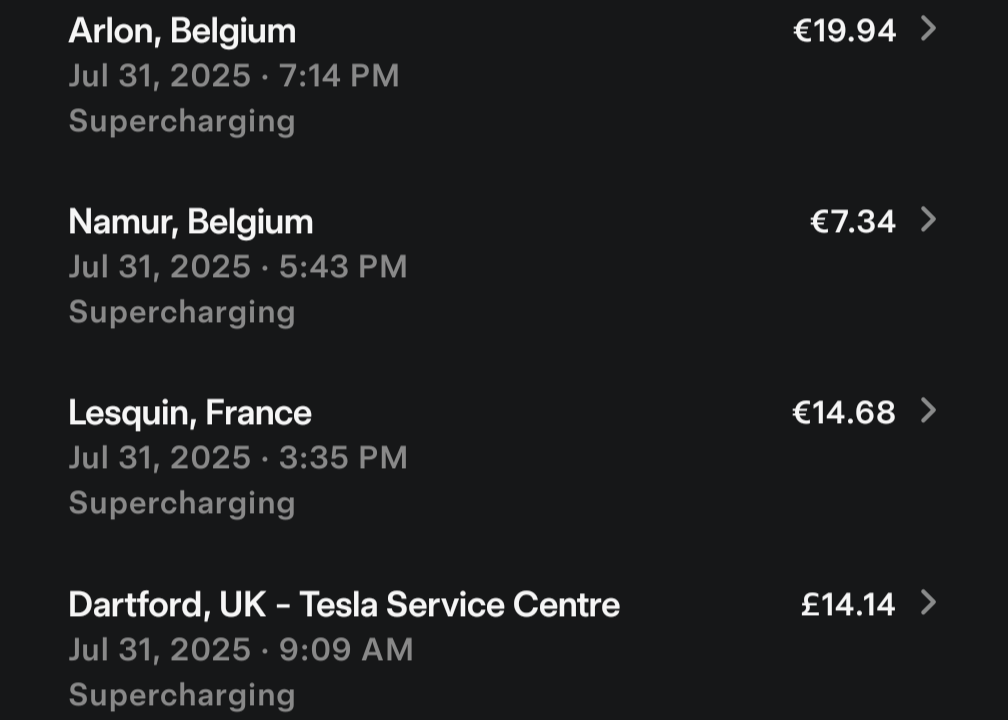The image size is (1008, 720).
Task: Expand the Arlon, Belgium charge chevron
Action: tap(928, 29)
